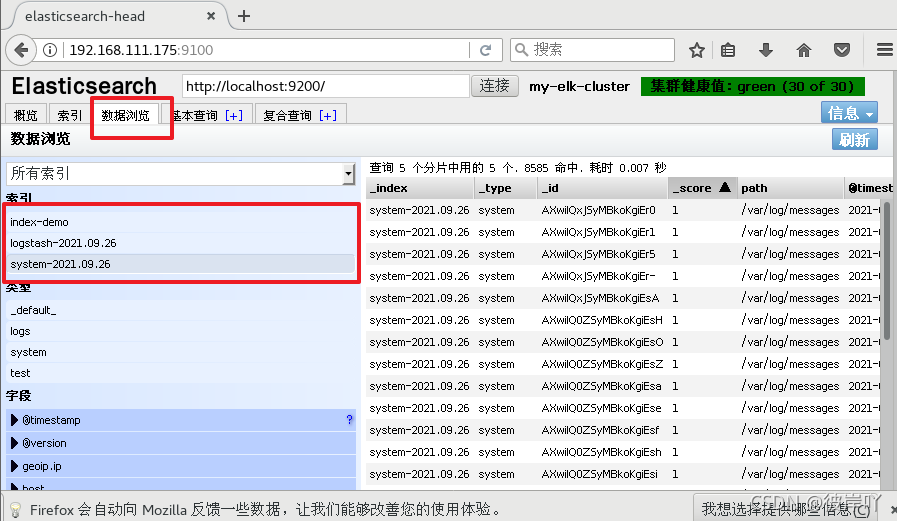Select the _default_ type

point(181,310)
